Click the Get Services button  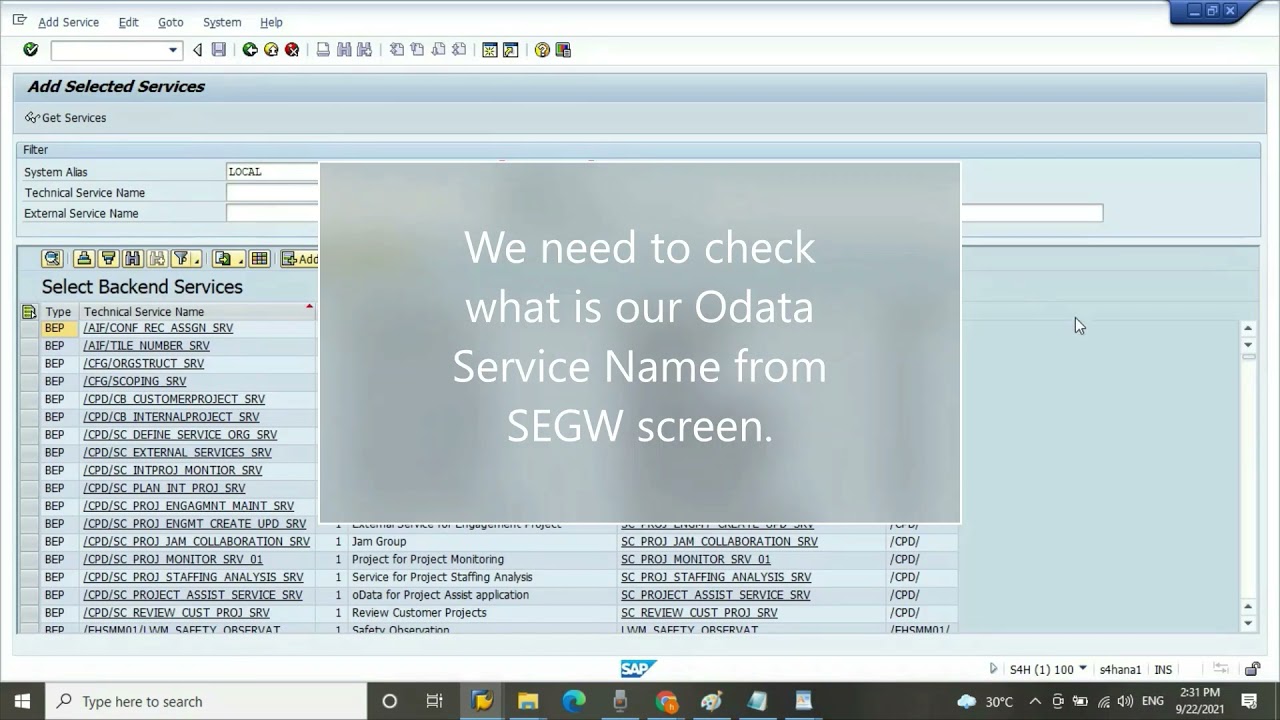point(66,118)
